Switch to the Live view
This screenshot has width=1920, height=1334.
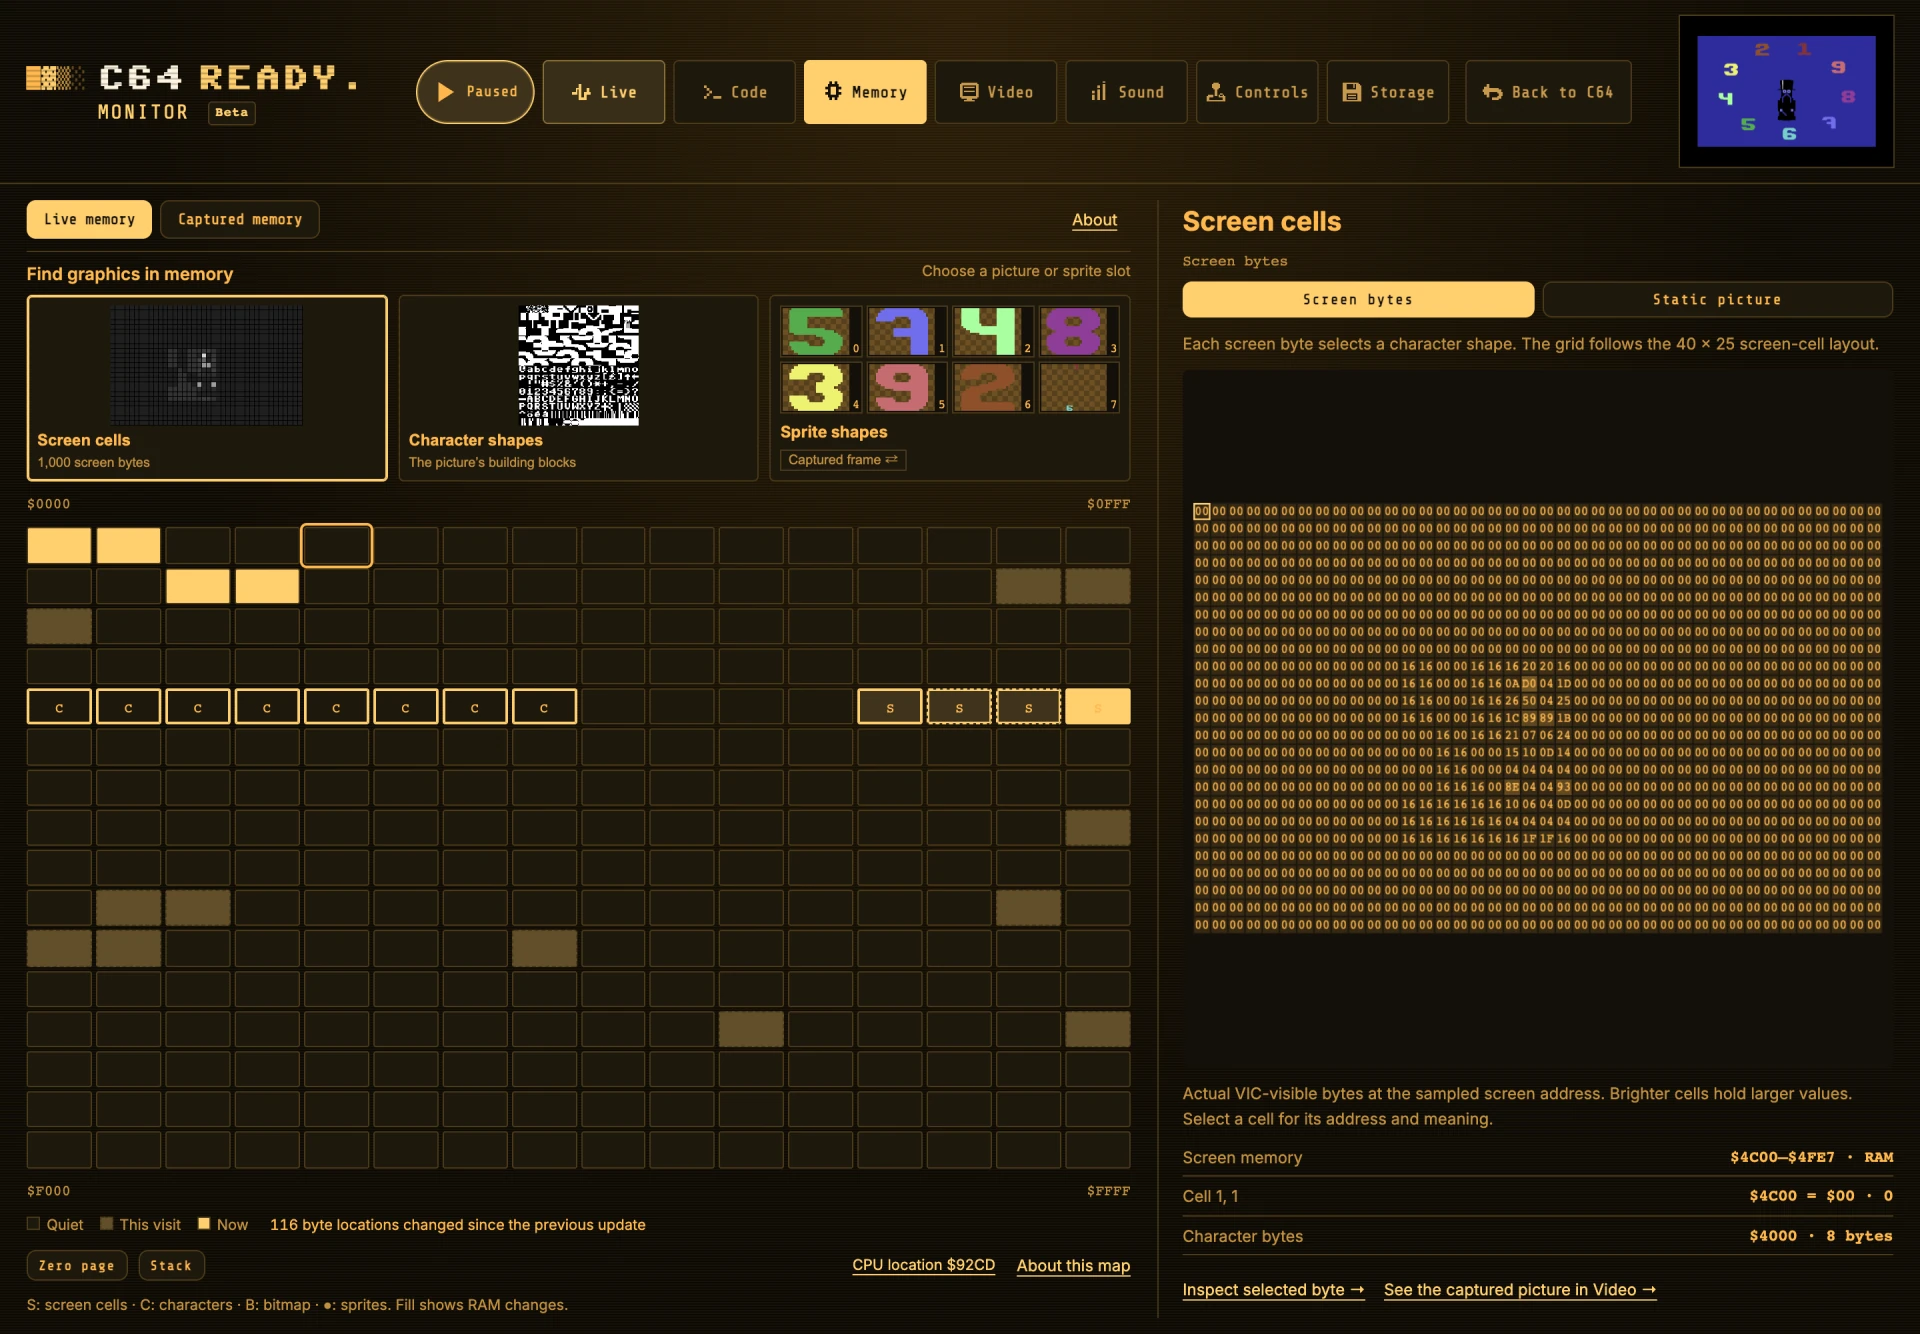click(604, 92)
